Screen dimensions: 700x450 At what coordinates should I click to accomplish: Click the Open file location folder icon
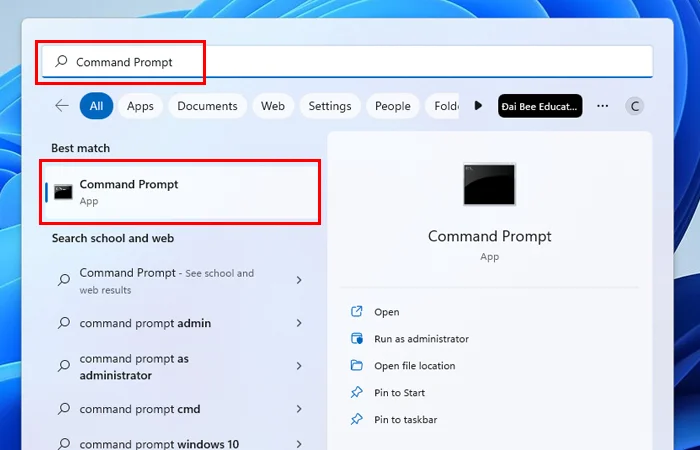coord(357,365)
